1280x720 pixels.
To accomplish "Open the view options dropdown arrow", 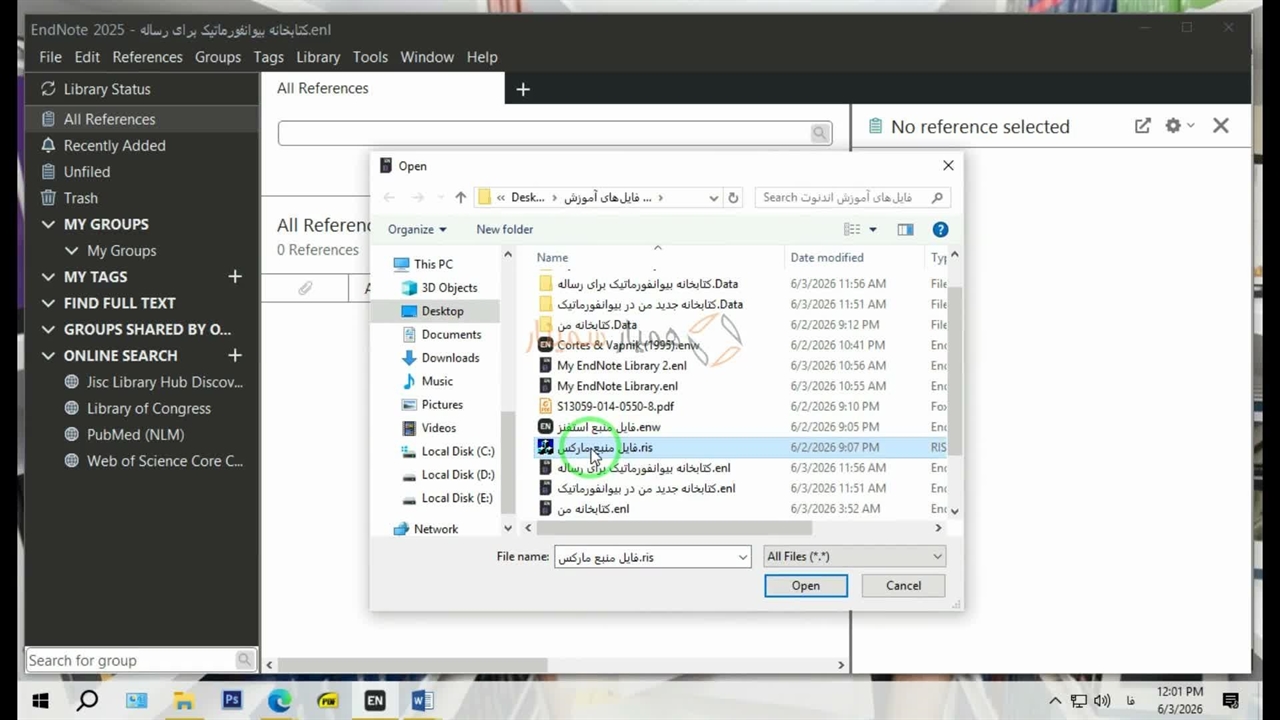I will pyautogui.click(x=873, y=230).
